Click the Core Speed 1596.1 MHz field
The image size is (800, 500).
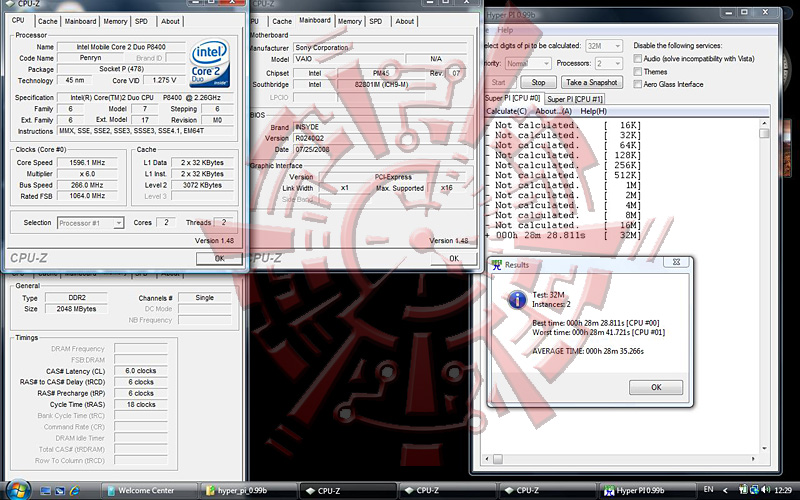[87, 163]
